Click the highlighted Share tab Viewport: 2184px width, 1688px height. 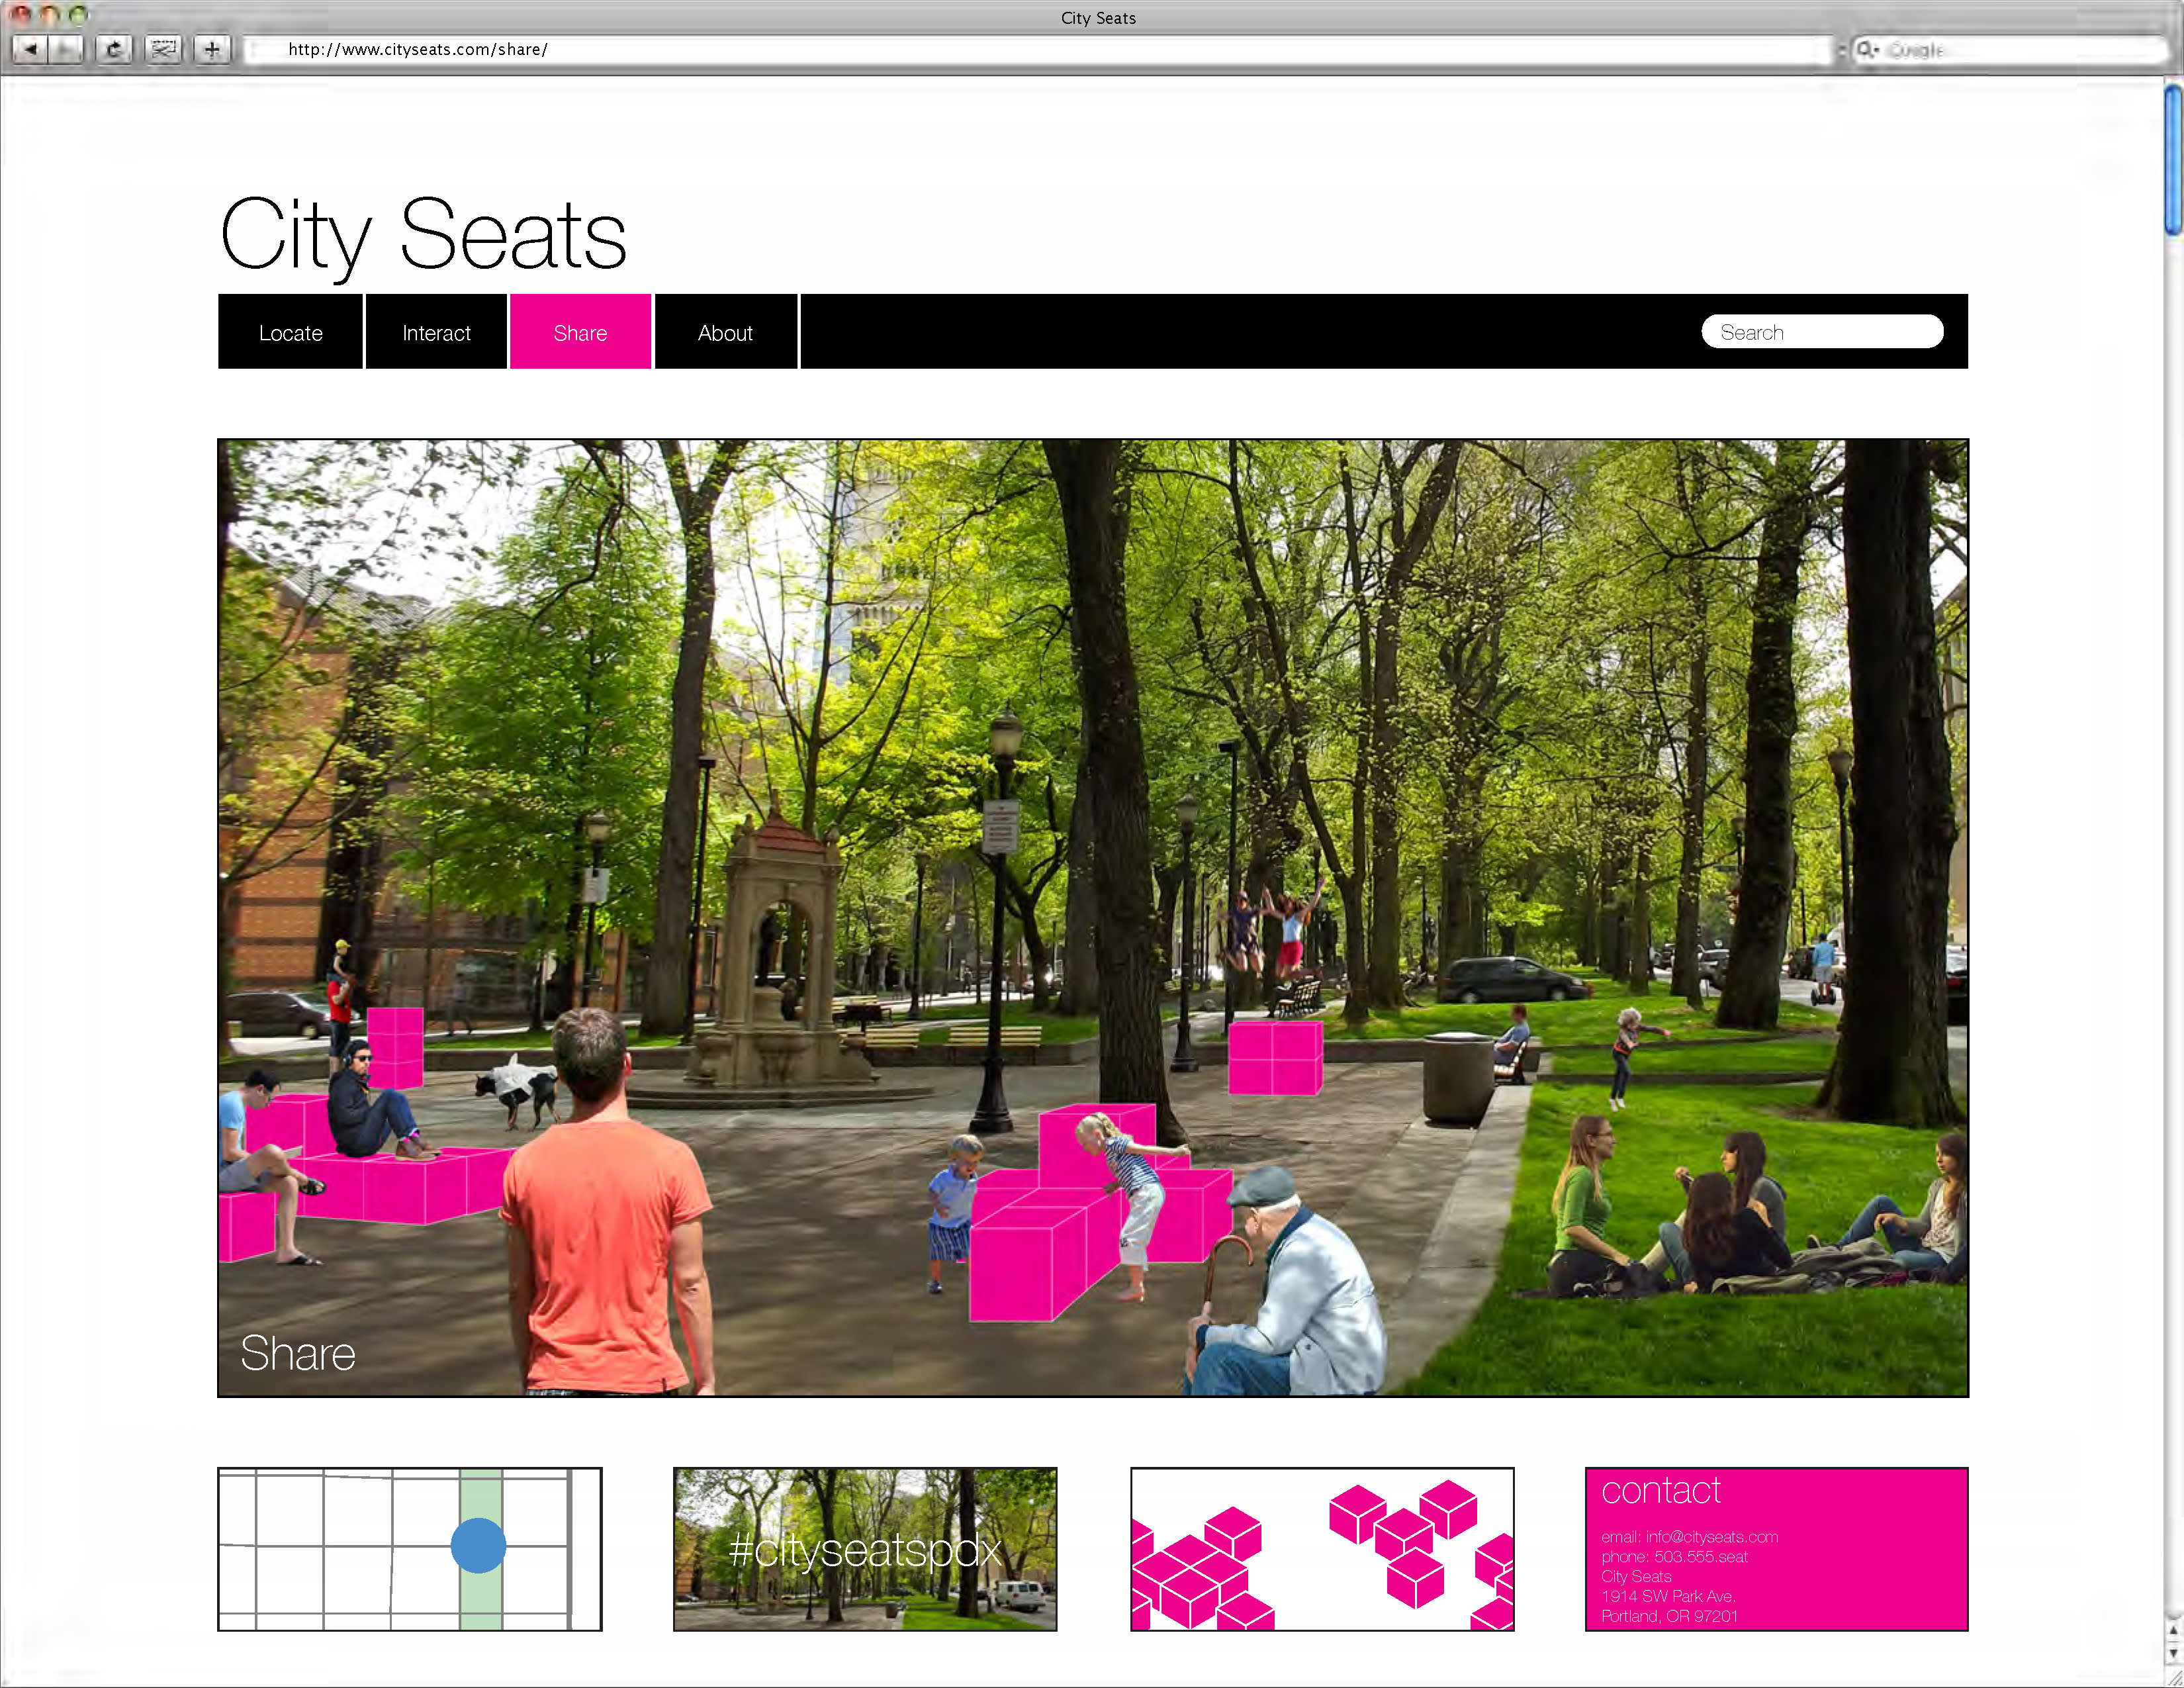tap(580, 333)
